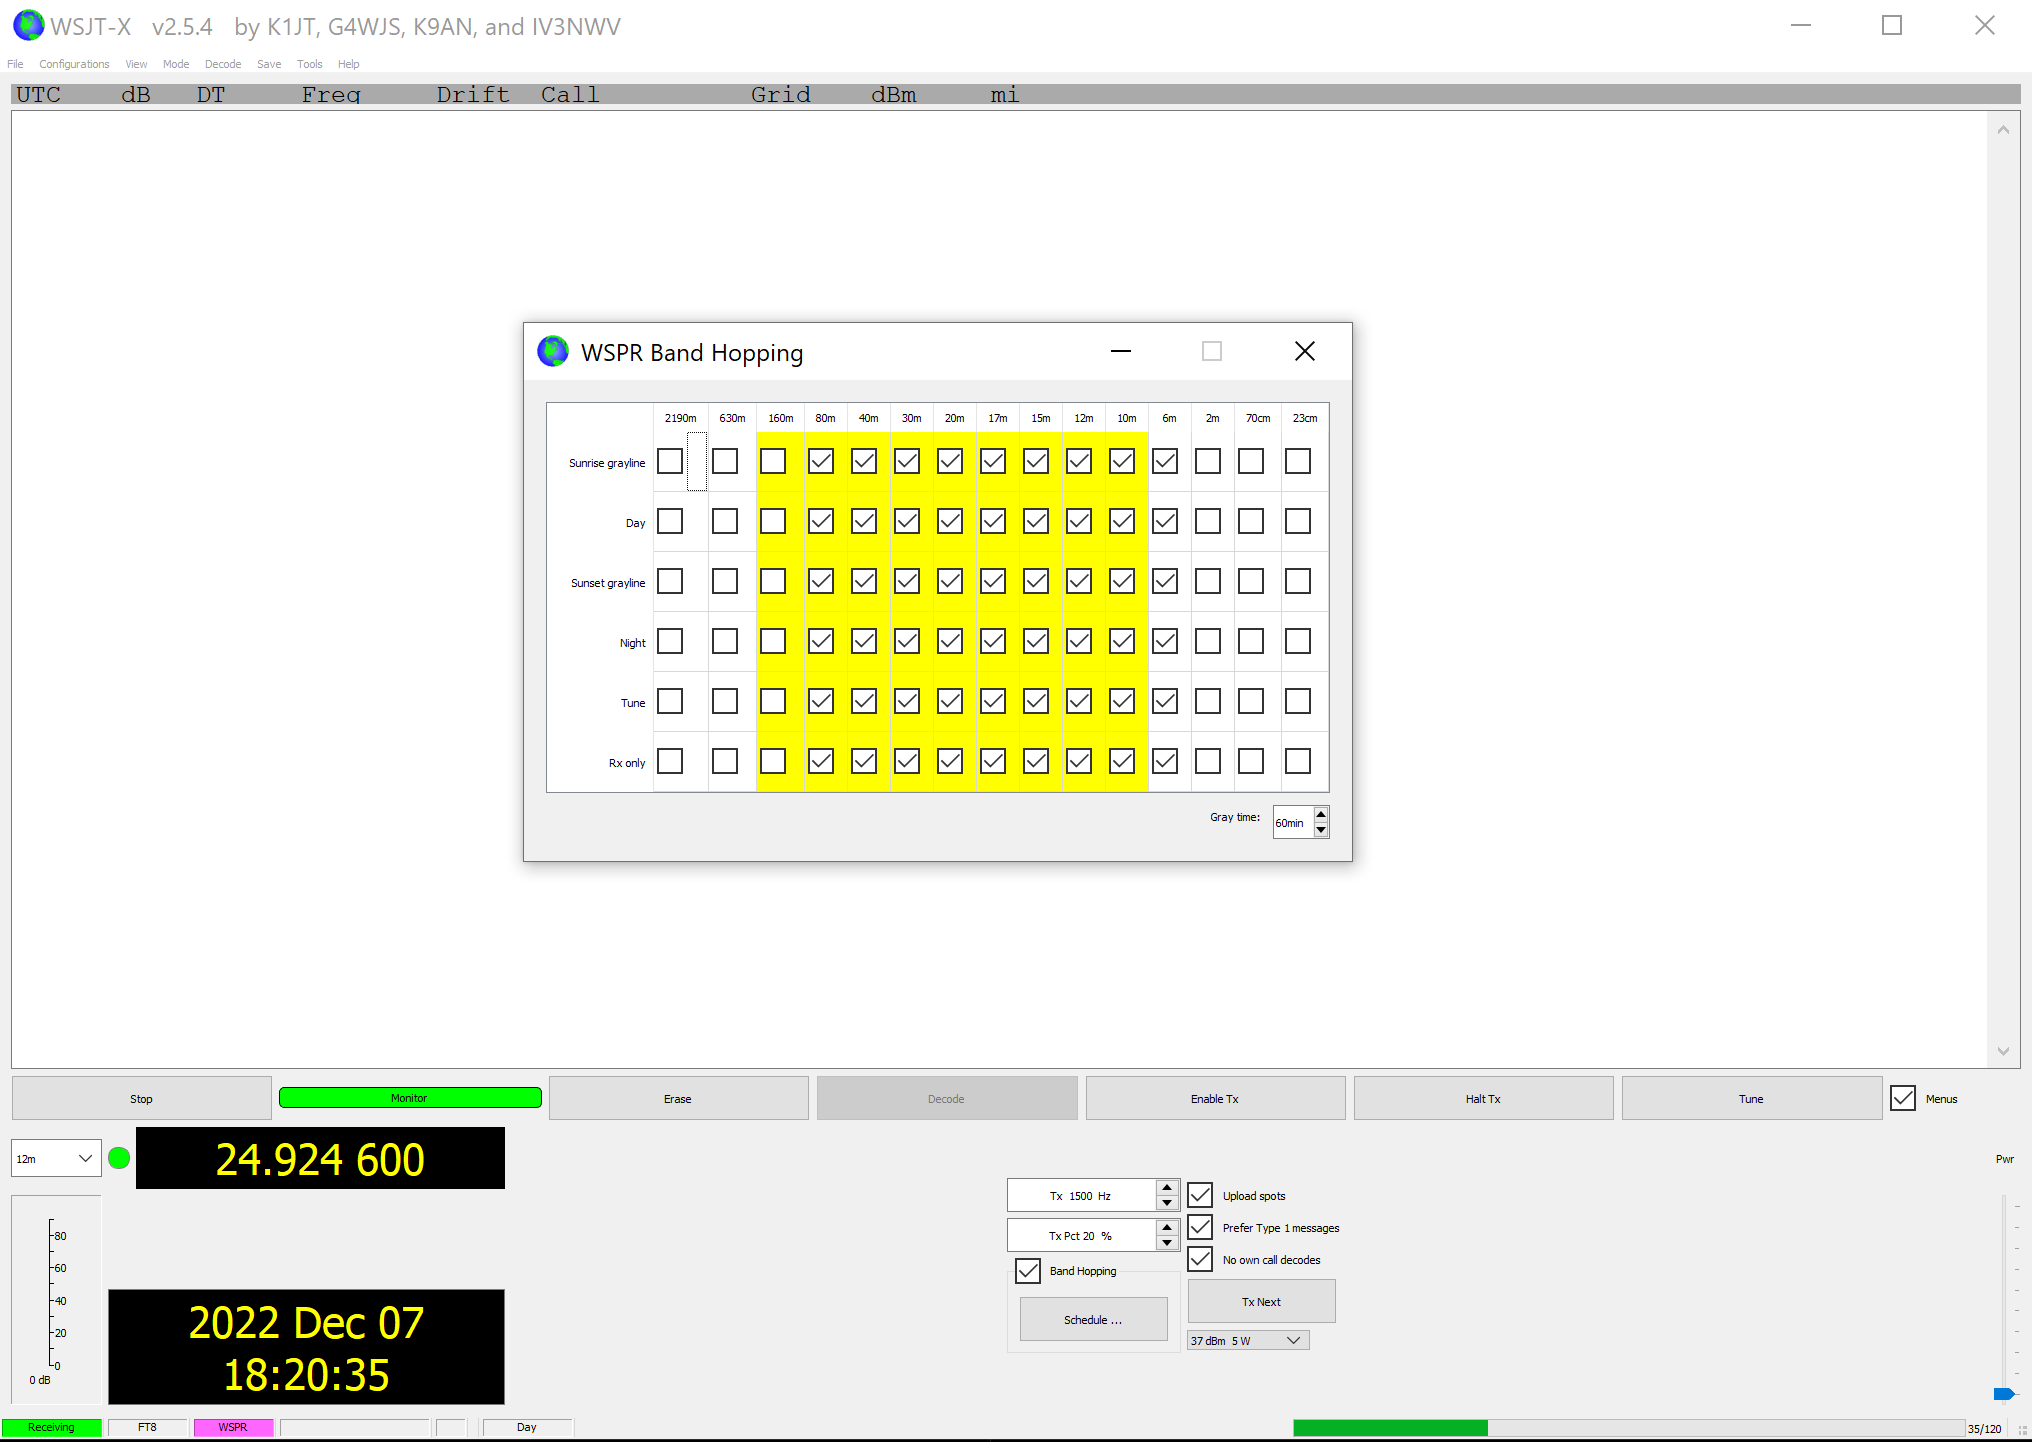This screenshot has height=1442, width=2032.
Task: Open the 12m band dropdown
Action: [56, 1158]
